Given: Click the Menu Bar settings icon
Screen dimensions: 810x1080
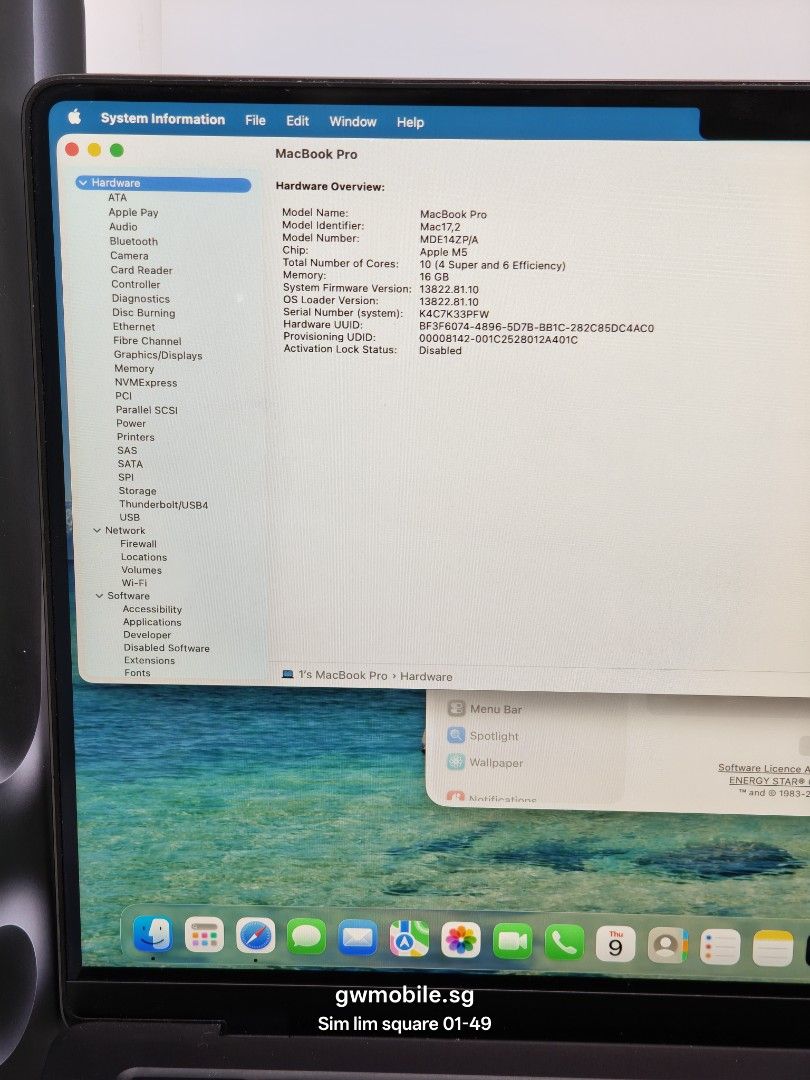Looking at the screenshot, I should tap(456, 708).
